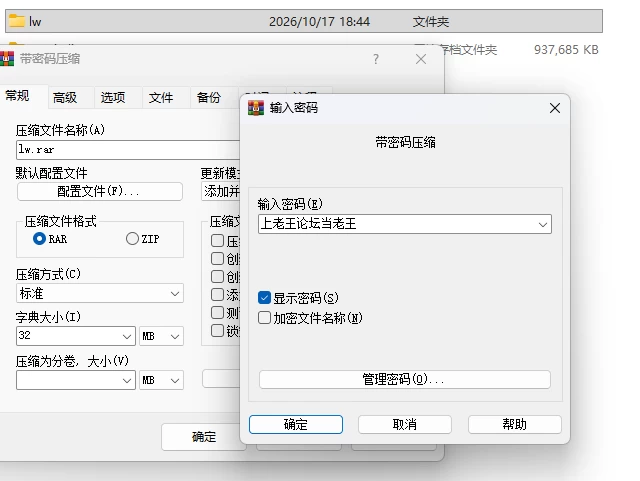Image resolution: width=640 pixels, height=481 pixels.
Task: Click 确定 in the 输入密码 dialog
Action: 296,425
